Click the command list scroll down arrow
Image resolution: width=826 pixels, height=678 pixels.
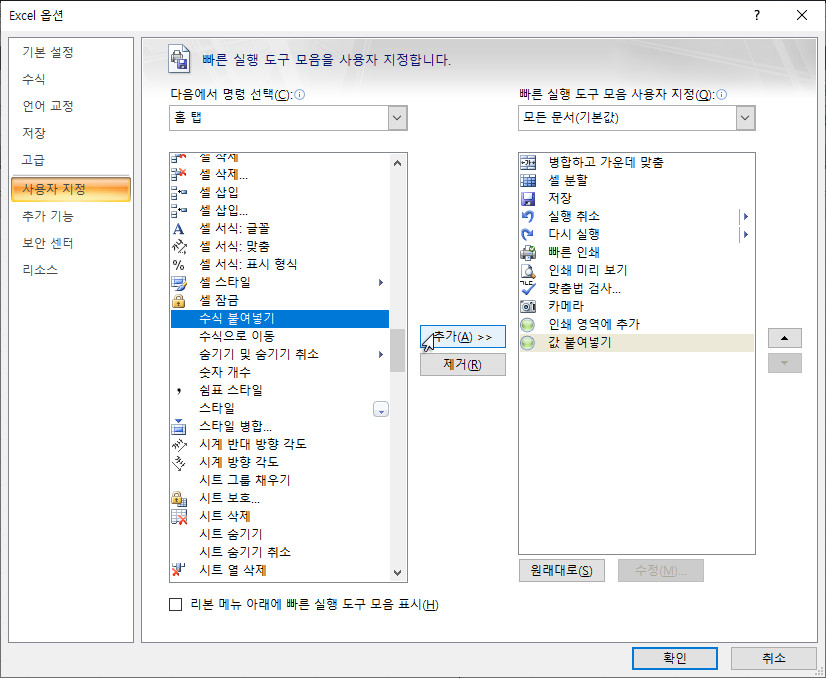(398, 573)
